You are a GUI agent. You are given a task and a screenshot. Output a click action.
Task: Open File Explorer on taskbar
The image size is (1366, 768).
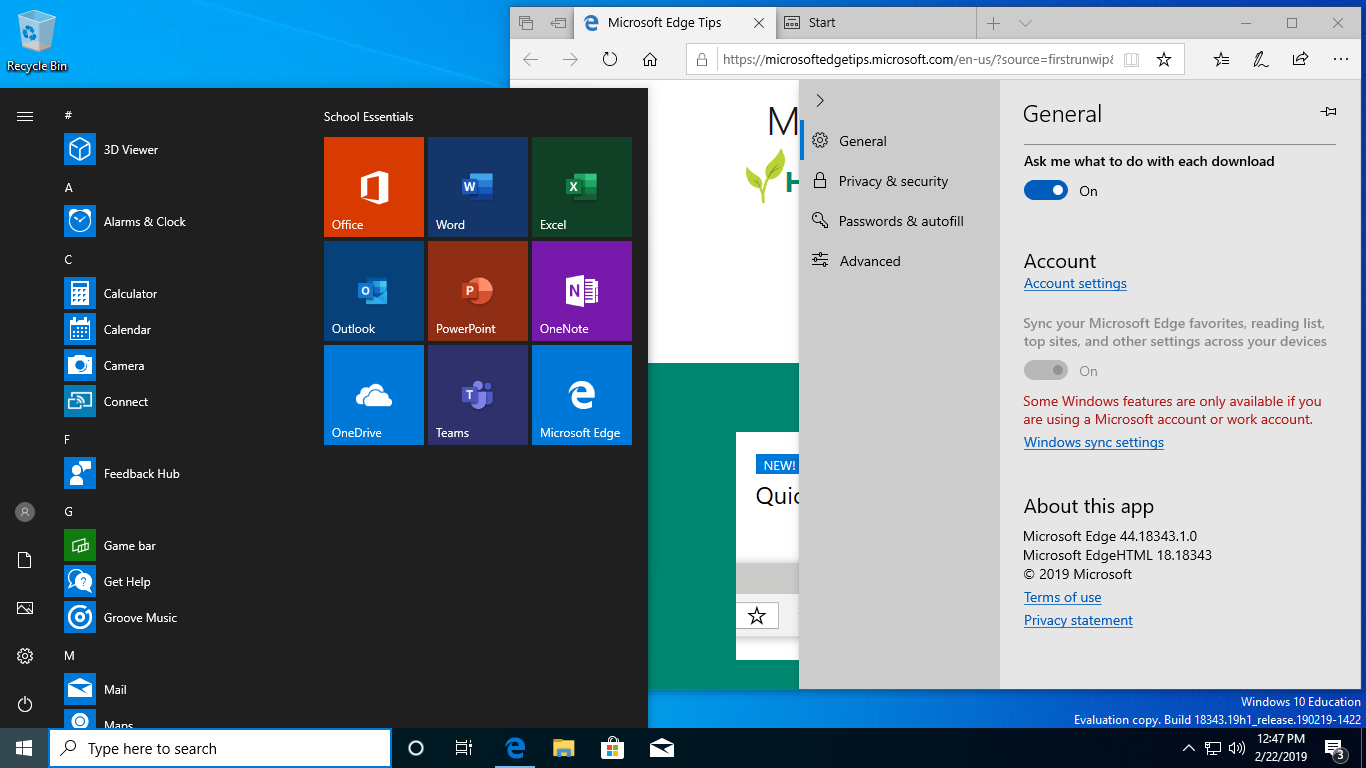click(564, 748)
